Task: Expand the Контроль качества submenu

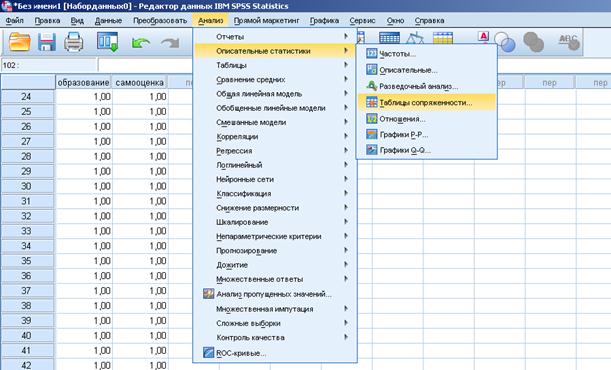Action: pyautogui.click(x=275, y=338)
